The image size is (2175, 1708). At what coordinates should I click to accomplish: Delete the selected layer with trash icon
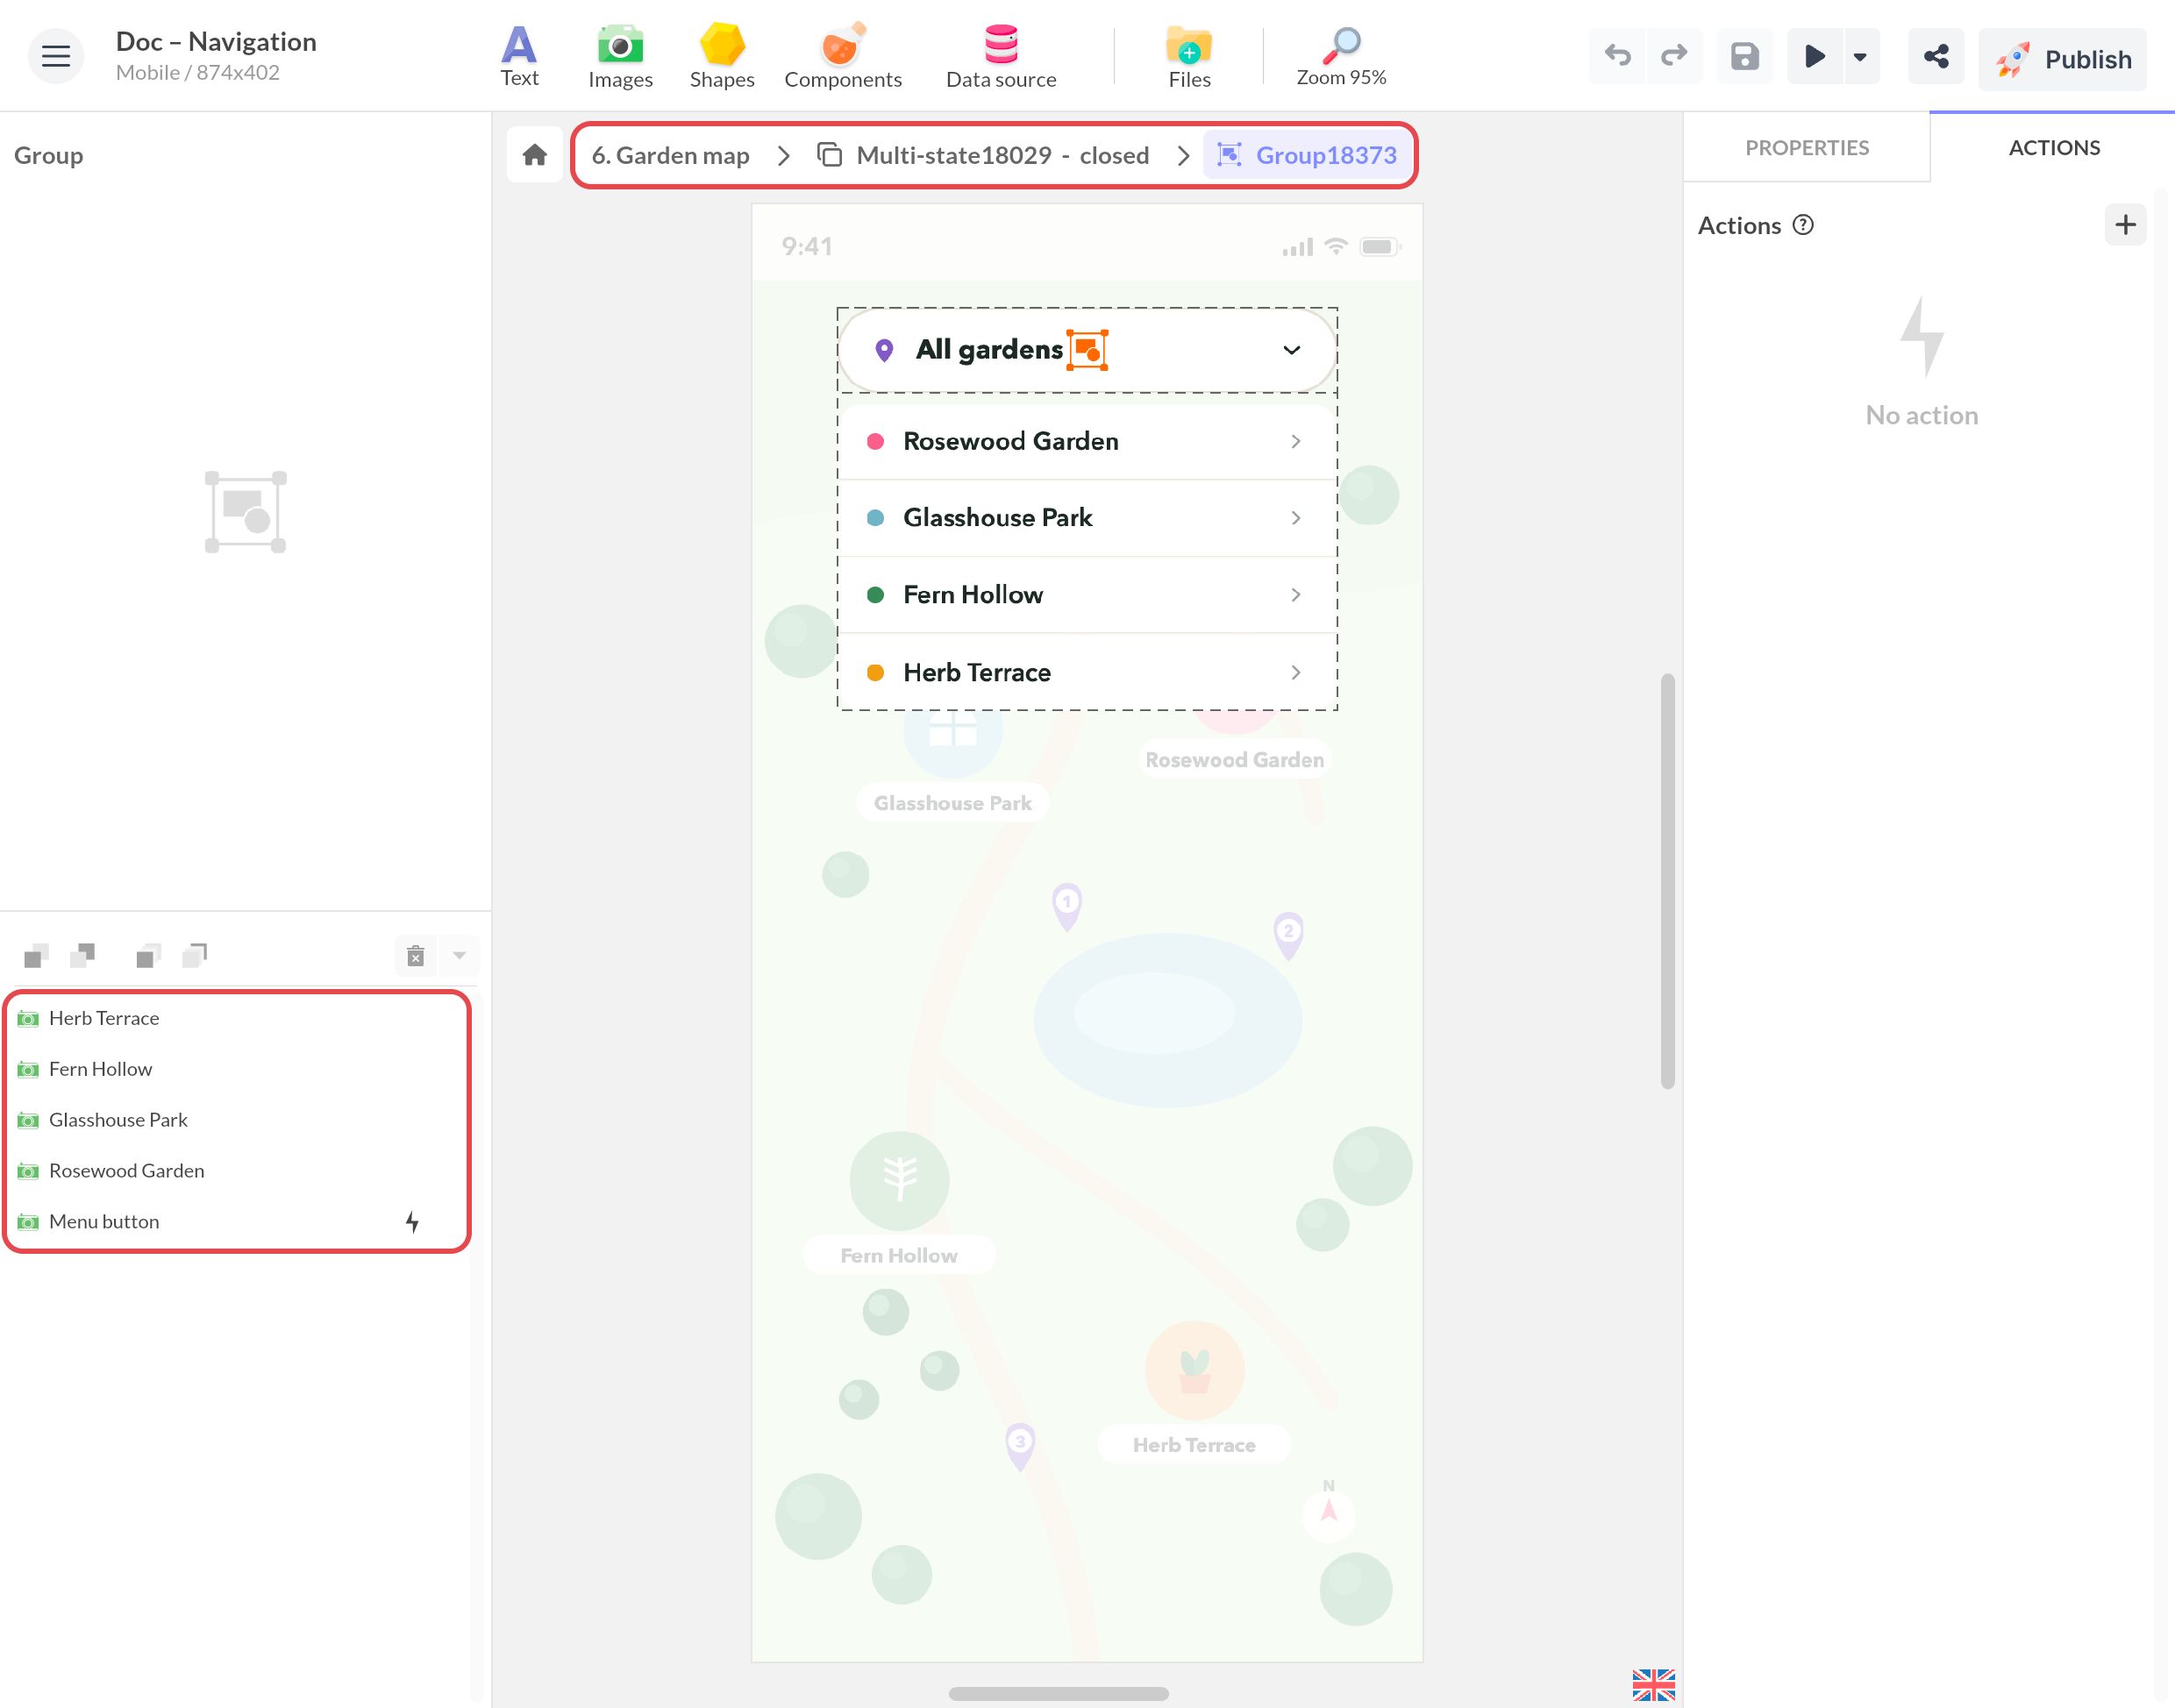[x=416, y=956]
